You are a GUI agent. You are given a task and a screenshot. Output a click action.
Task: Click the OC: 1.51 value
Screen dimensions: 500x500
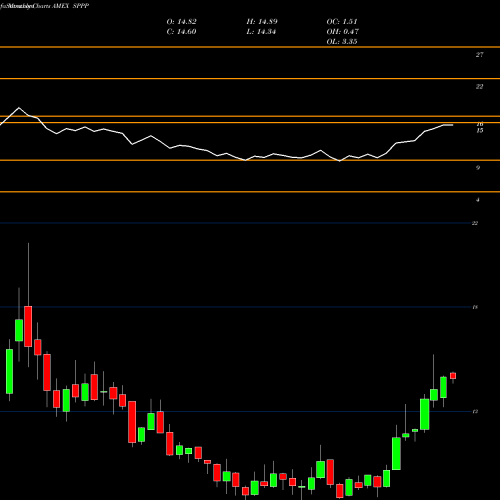click(342, 22)
